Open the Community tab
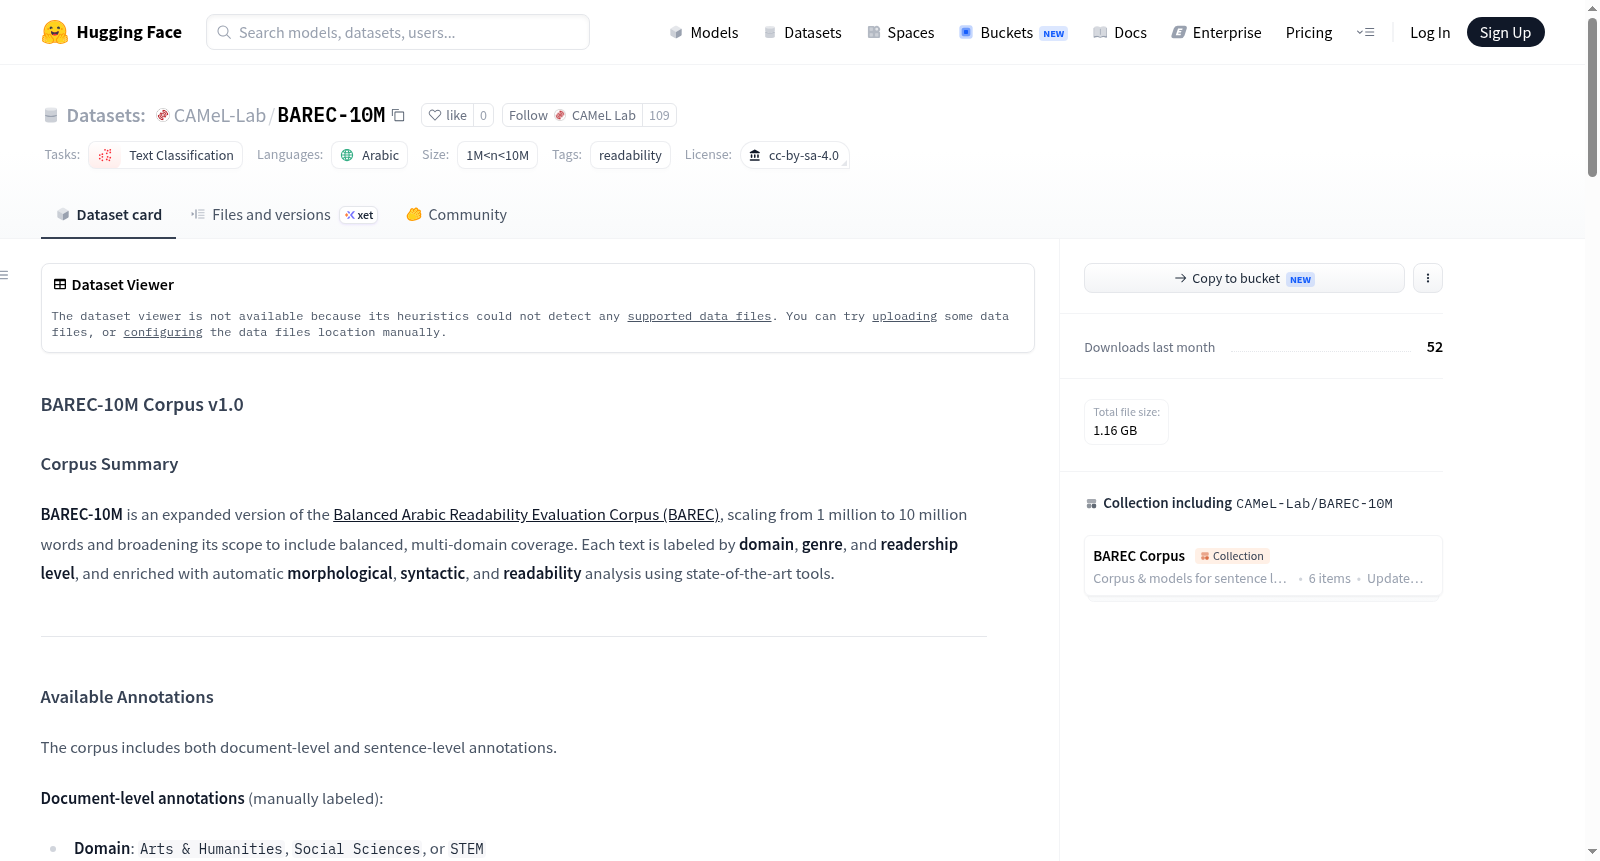The image size is (1600, 861). click(x=457, y=215)
